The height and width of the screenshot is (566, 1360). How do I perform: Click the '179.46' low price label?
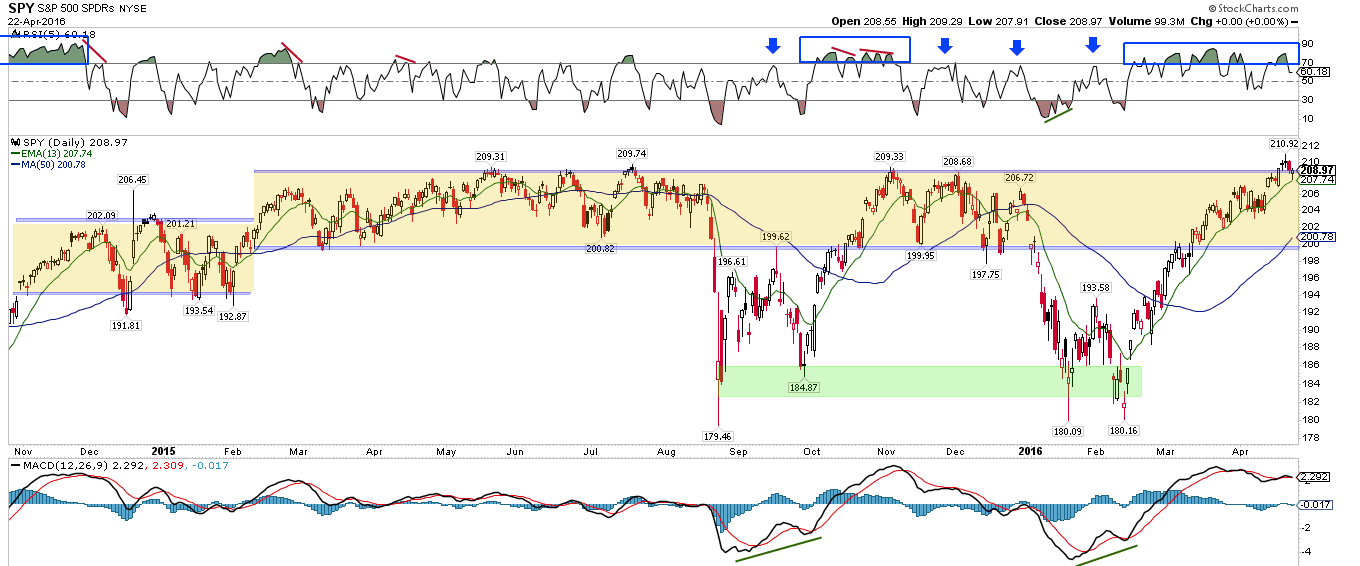click(719, 436)
